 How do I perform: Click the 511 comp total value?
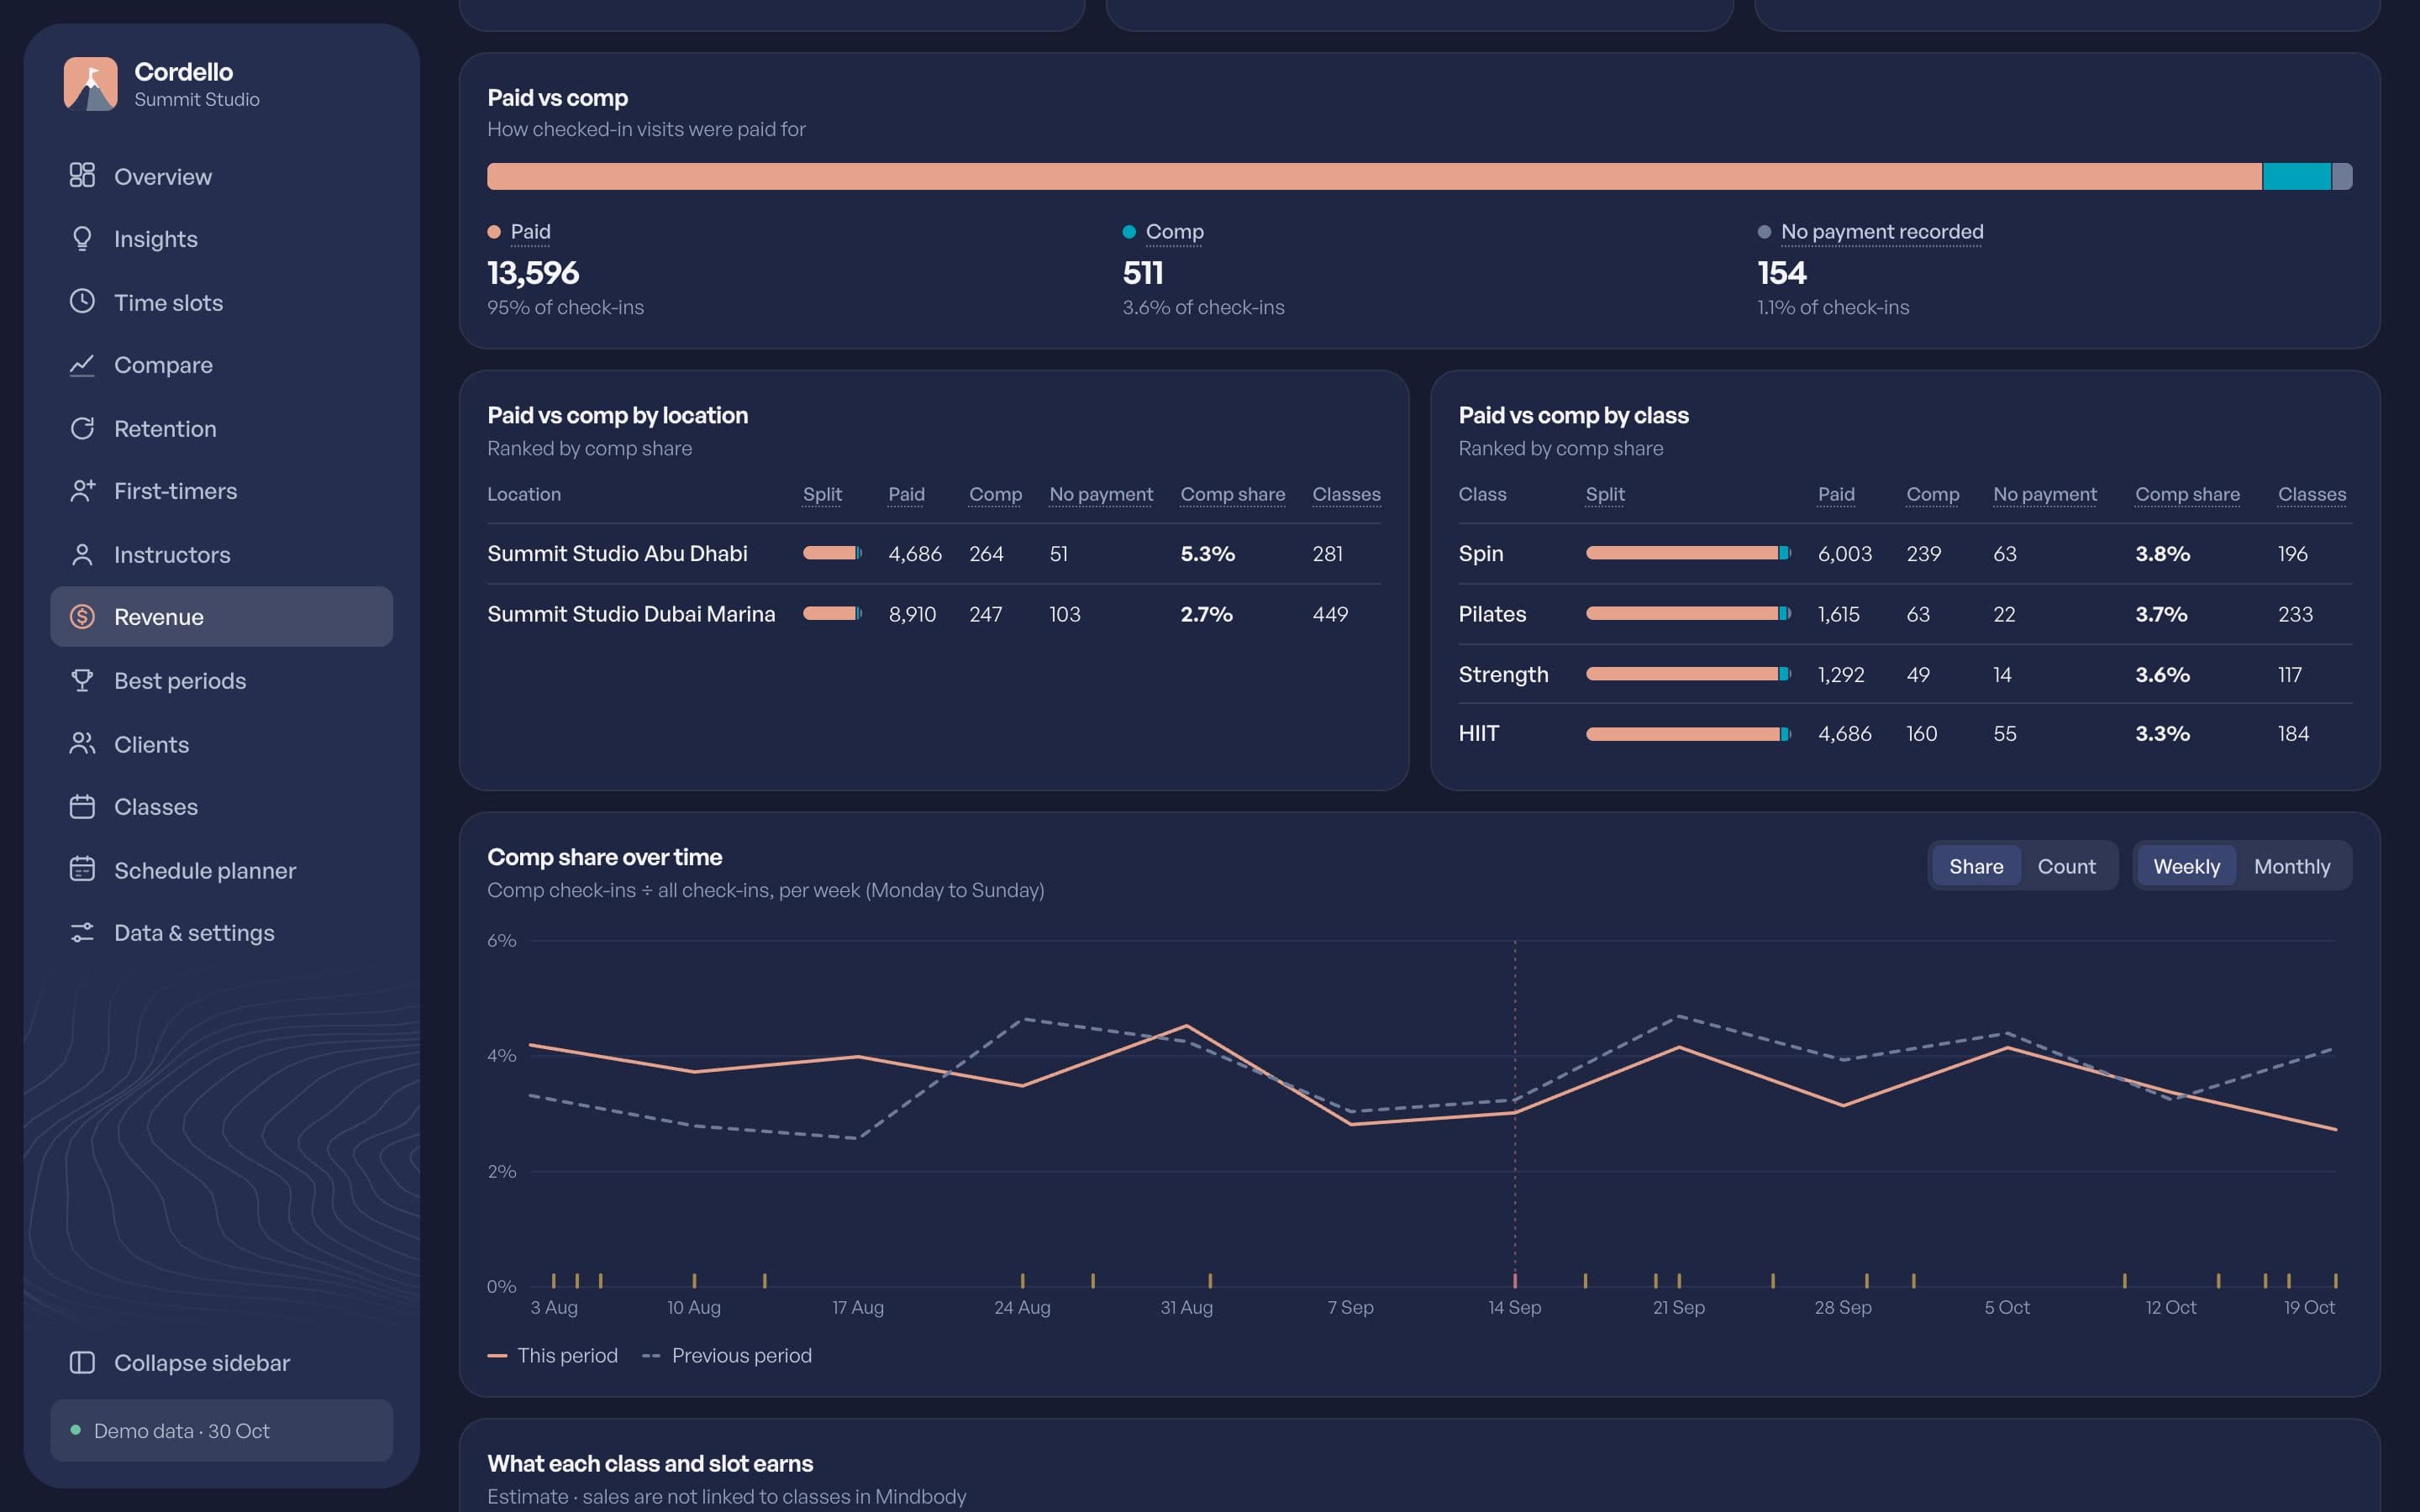[1142, 273]
